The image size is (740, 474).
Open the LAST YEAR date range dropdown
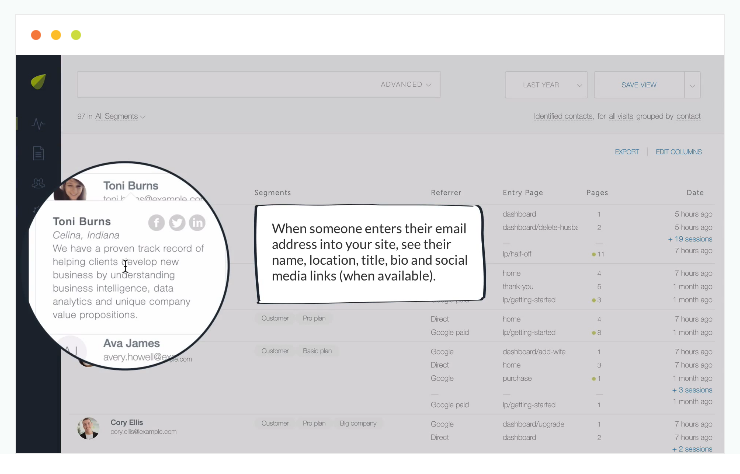click(546, 85)
